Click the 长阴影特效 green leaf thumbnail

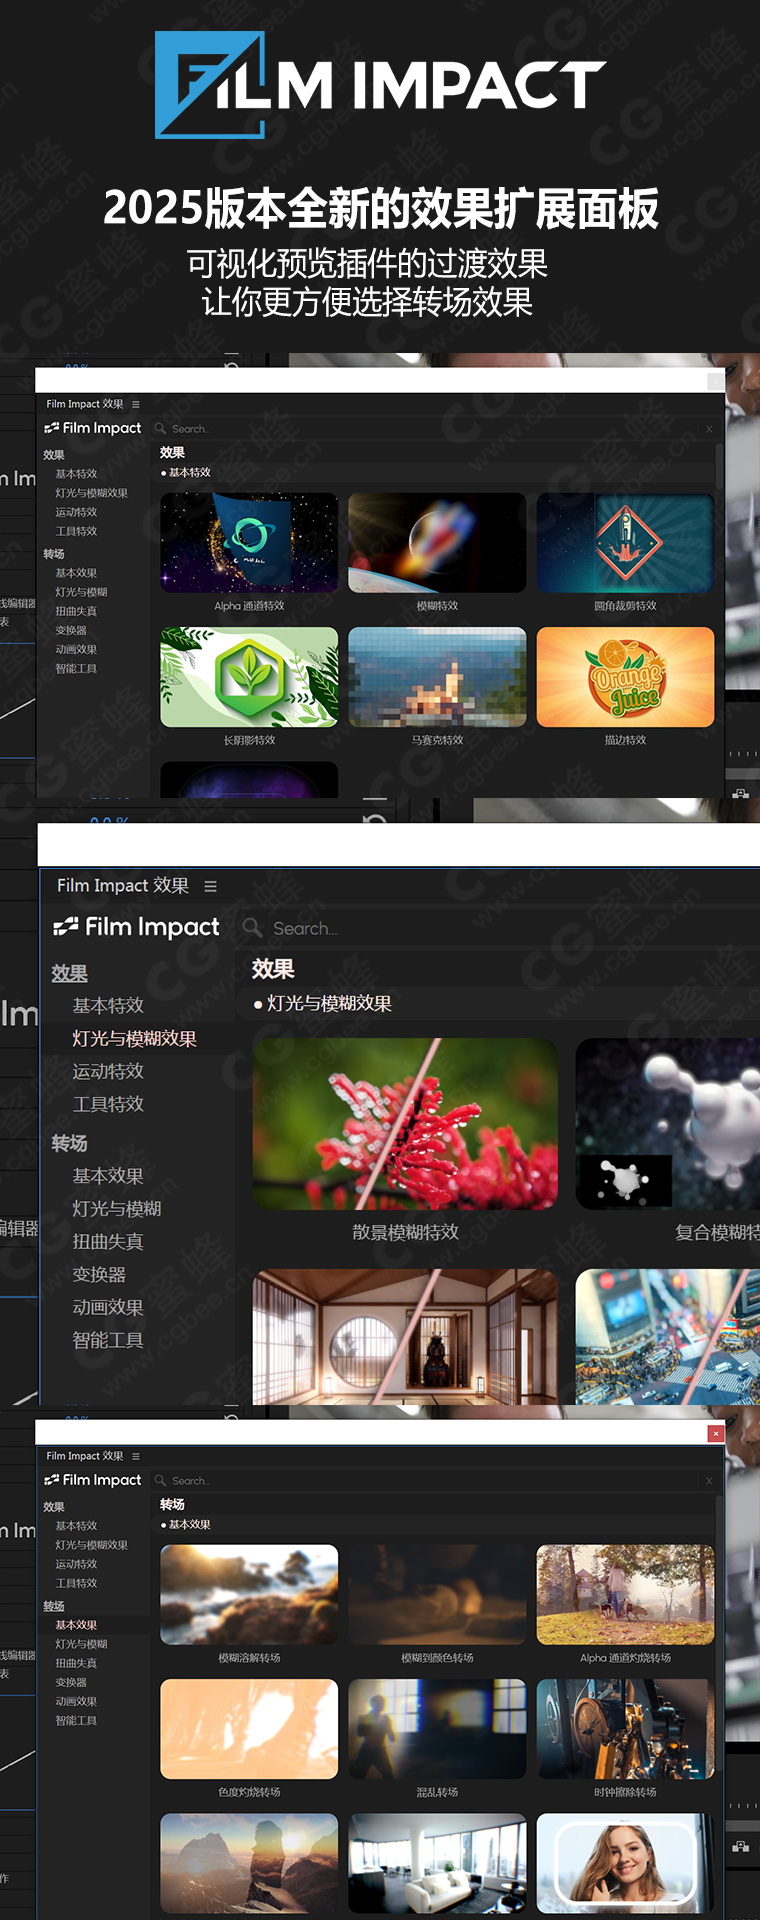pos(249,677)
